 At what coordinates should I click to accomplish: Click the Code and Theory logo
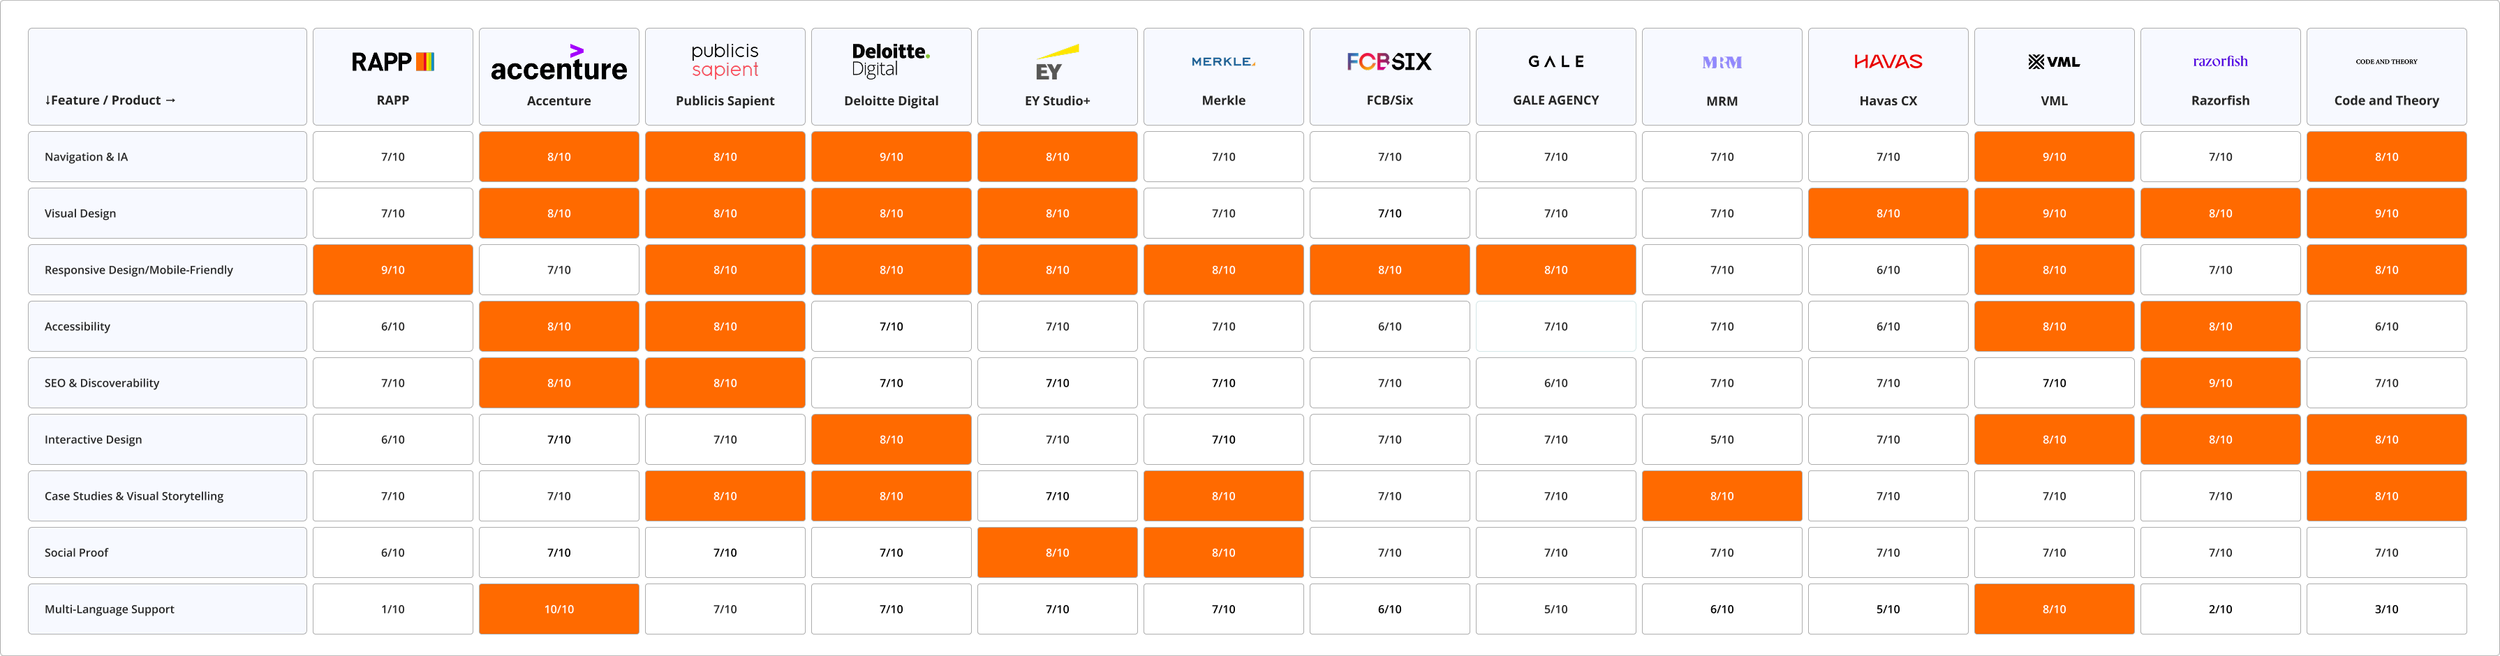coord(2386,62)
